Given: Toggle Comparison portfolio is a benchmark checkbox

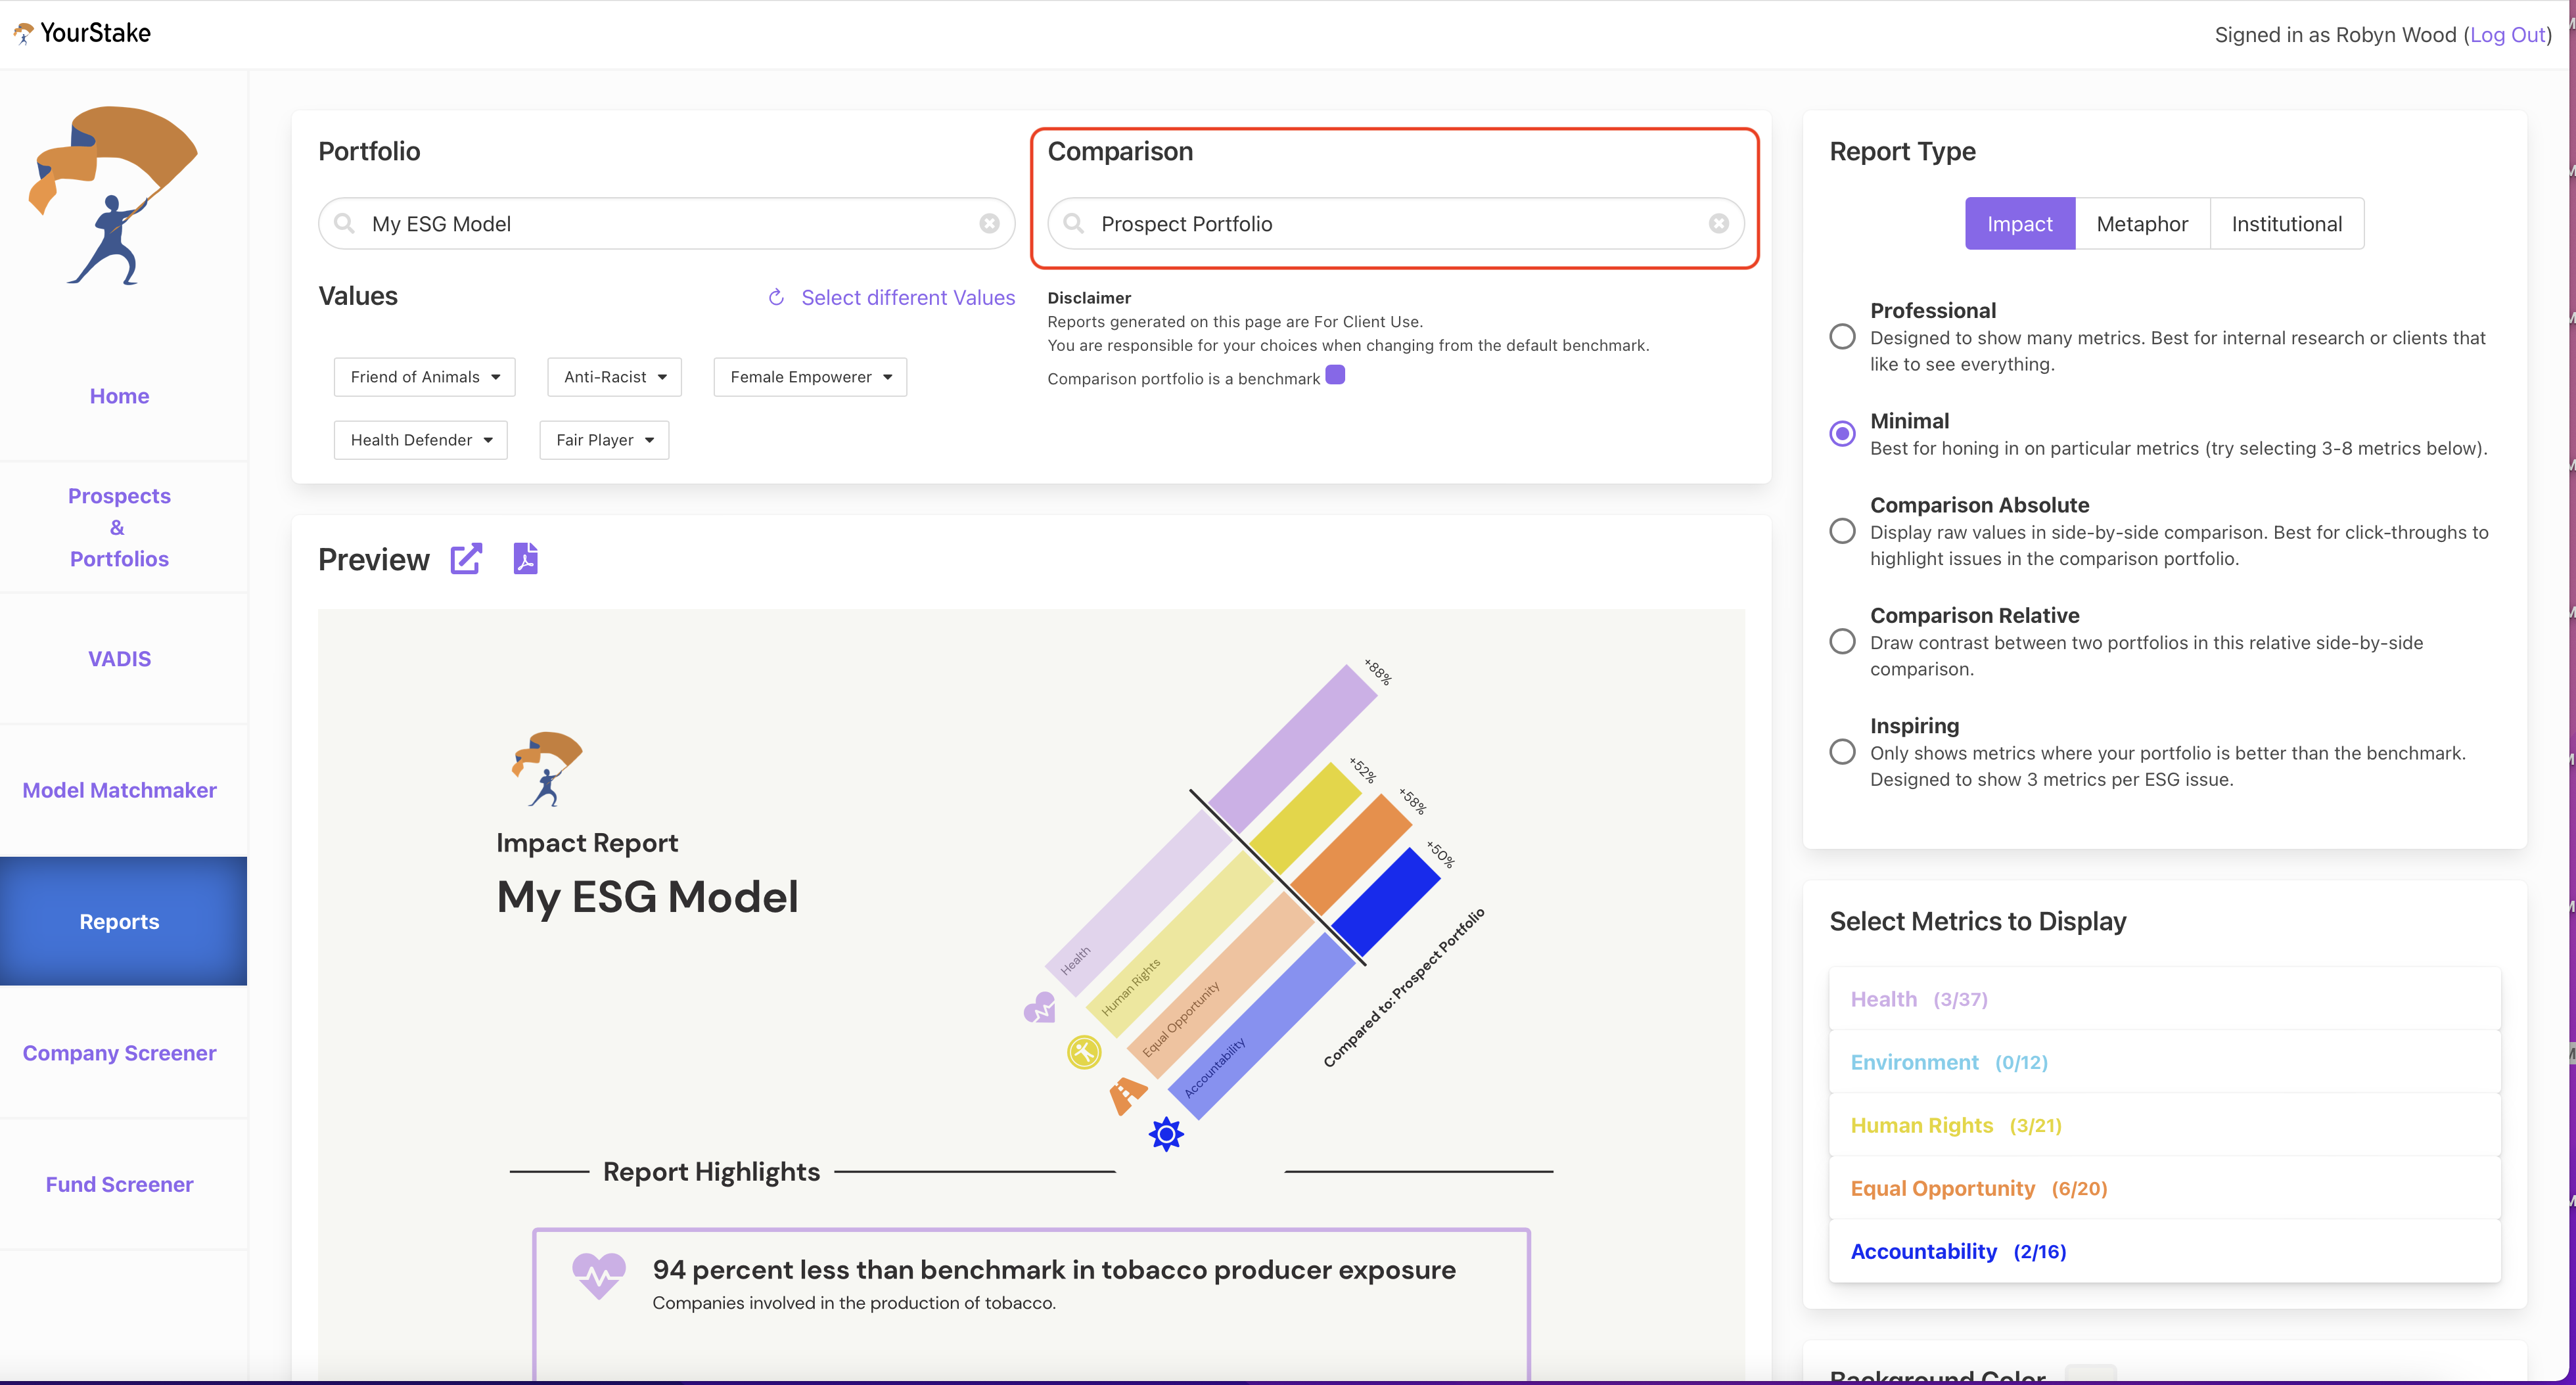Looking at the screenshot, I should pyautogui.click(x=1335, y=375).
